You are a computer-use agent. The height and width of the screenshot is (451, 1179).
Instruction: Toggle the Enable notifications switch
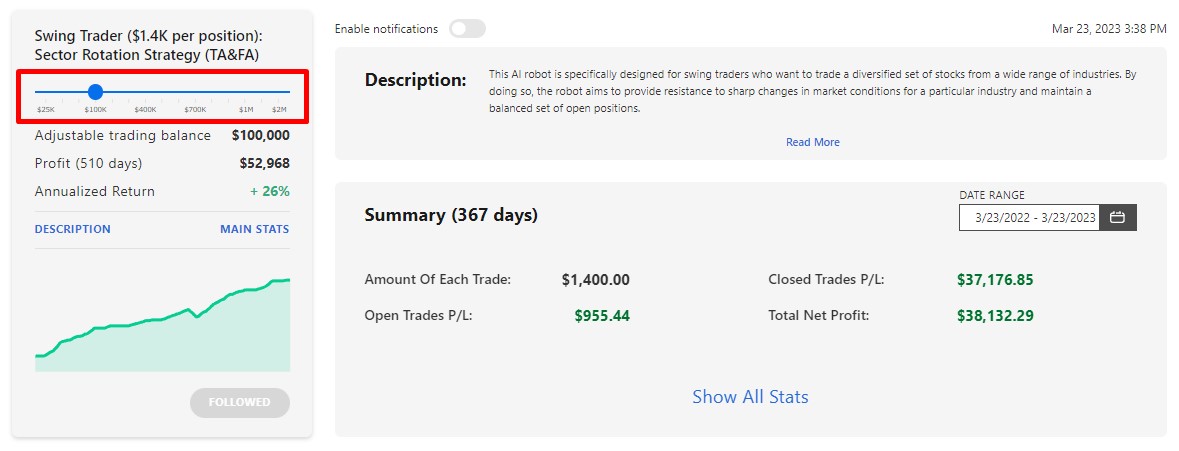coord(467,29)
